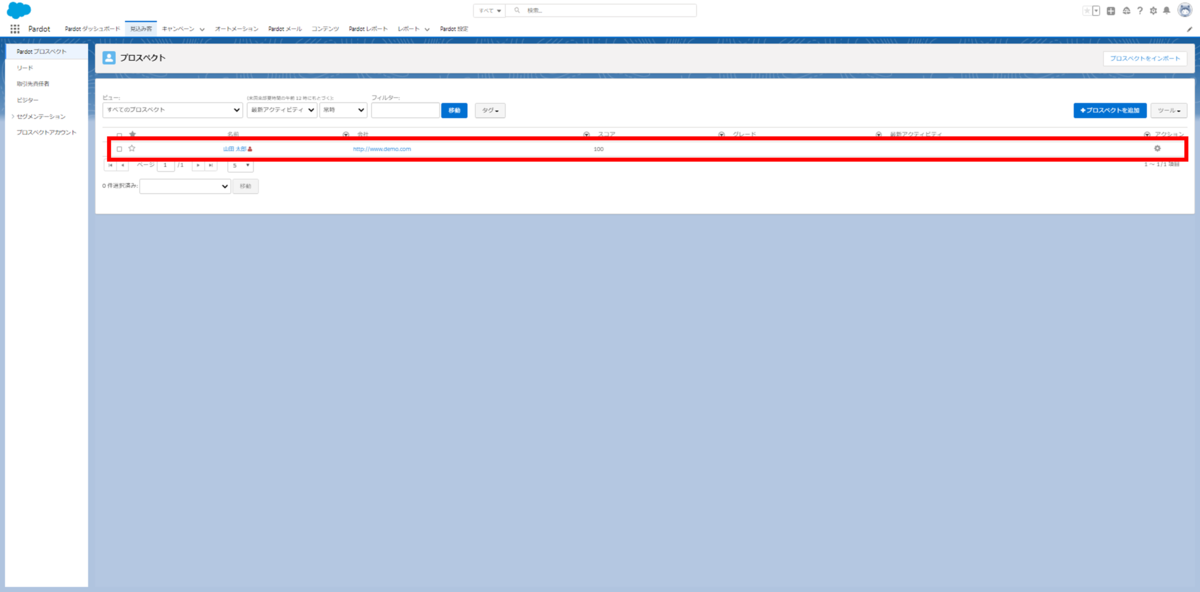Switch to the 見込み客 tab
1200x592 pixels.
pyautogui.click(x=141, y=29)
